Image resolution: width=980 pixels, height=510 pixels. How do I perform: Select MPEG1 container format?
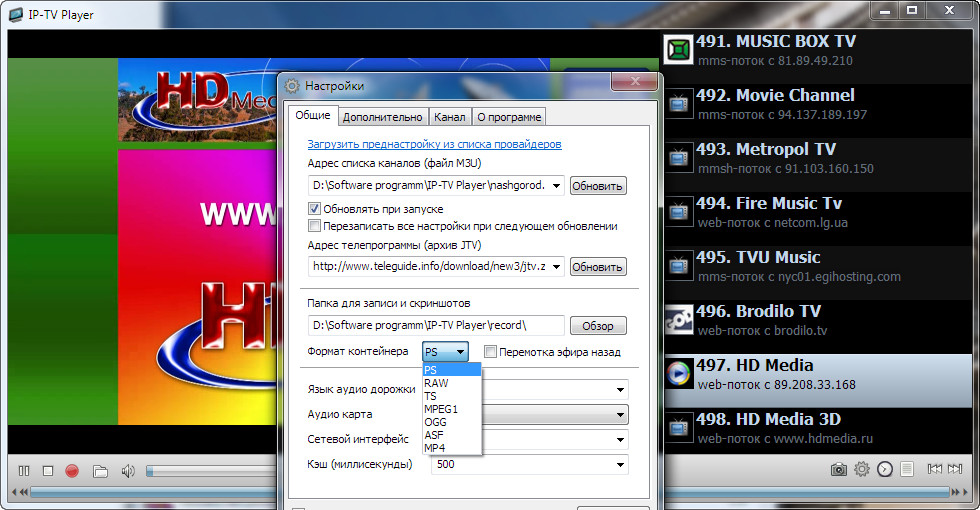[452, 409]
